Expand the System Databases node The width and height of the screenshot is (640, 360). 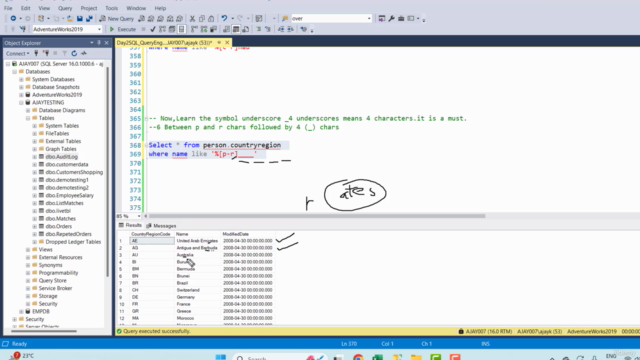pos(21,79)
